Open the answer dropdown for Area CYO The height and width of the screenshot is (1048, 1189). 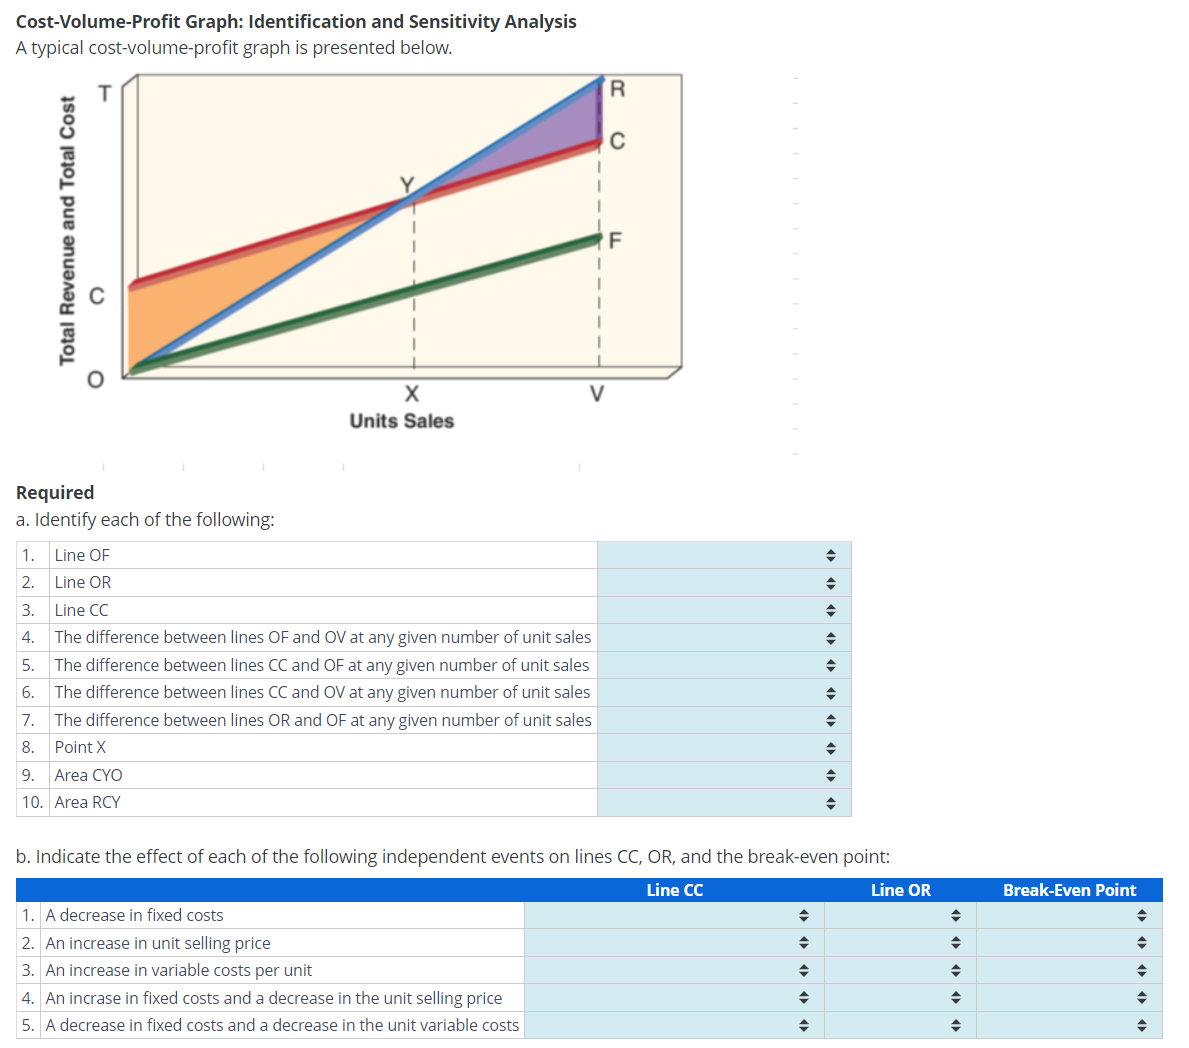(830, 774)
